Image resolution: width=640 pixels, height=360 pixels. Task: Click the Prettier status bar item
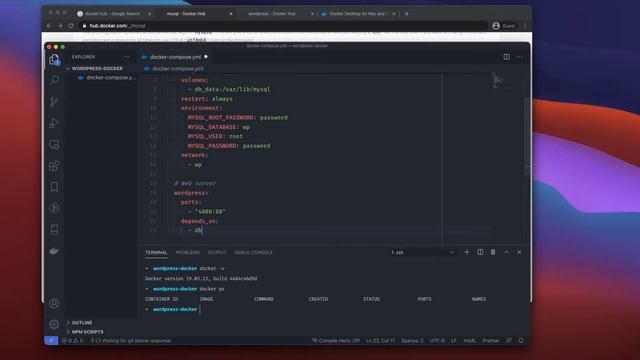pyautogui.click(x=491, y=340)
